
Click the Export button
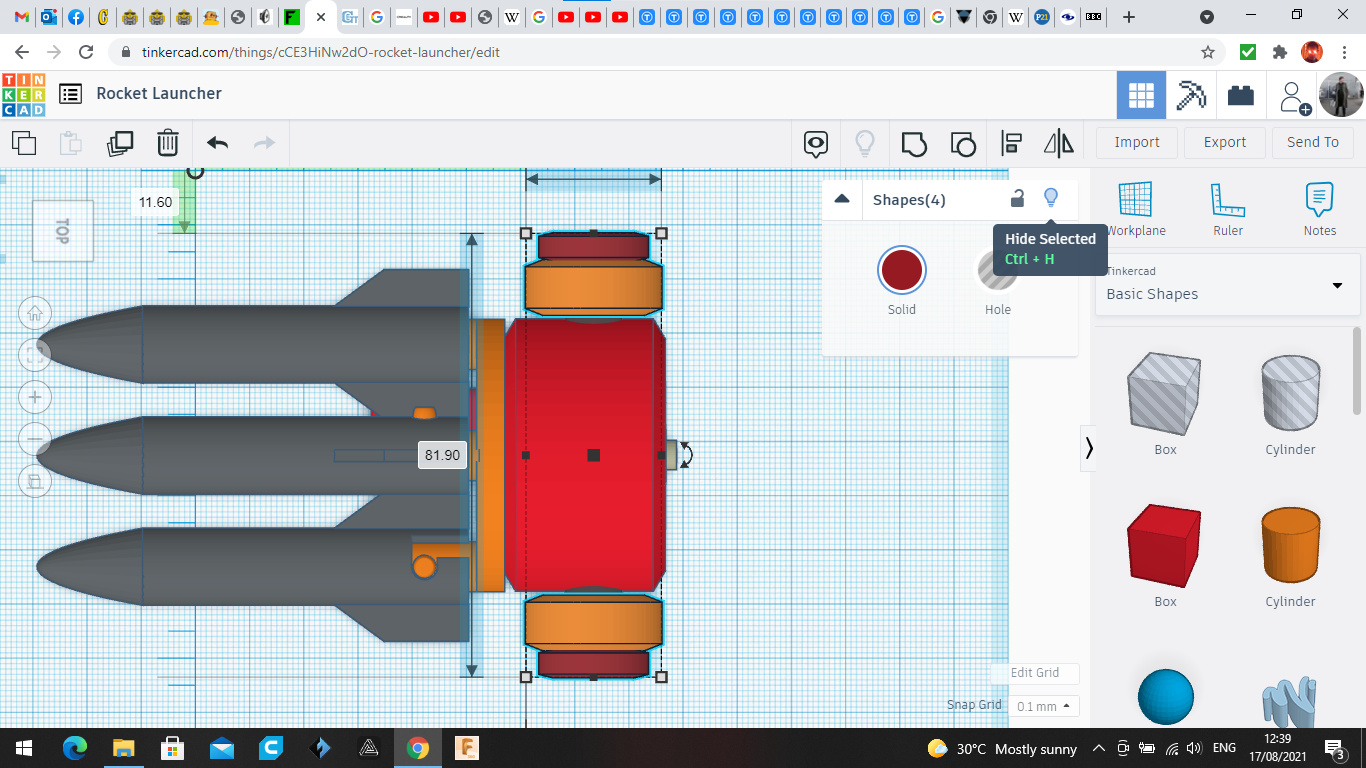point(1224,142)
